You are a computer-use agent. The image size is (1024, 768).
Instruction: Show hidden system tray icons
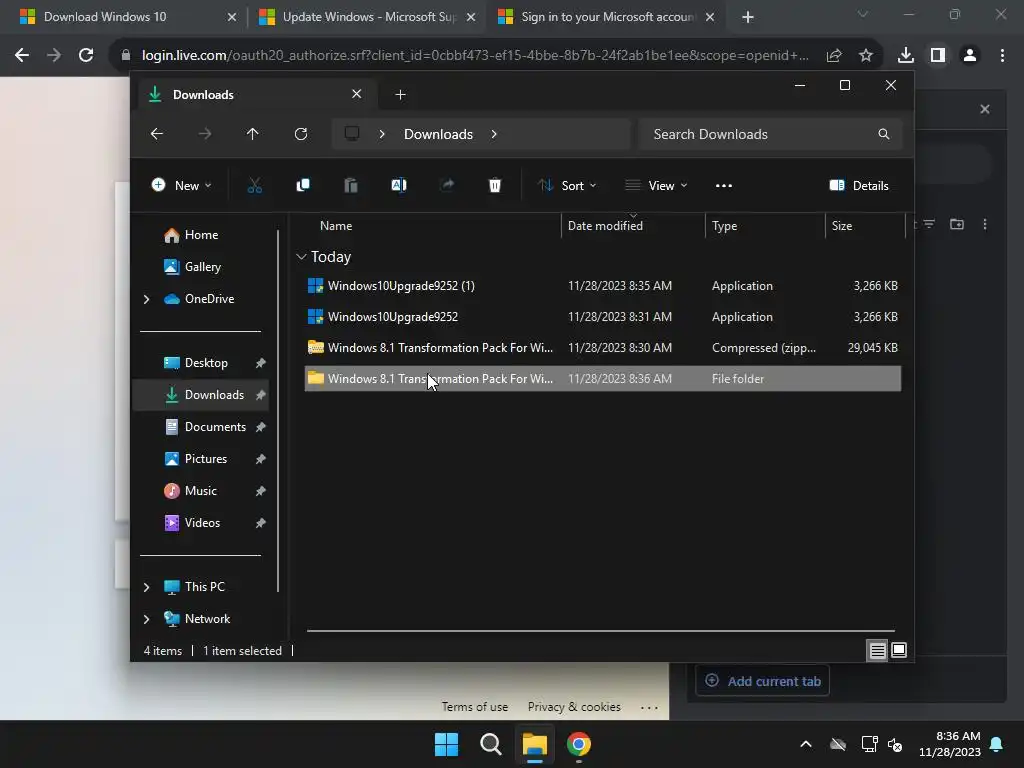tap(806, 744)
